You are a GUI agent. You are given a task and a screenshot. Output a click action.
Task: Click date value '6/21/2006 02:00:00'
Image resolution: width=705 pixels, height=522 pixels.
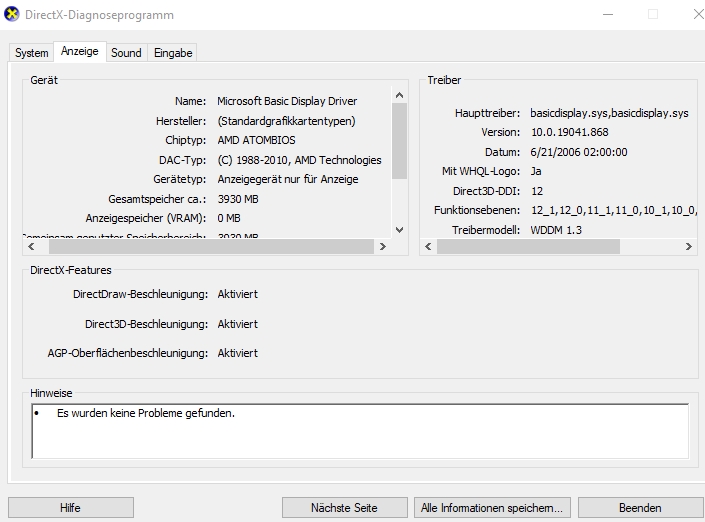[x=579, y=152]
